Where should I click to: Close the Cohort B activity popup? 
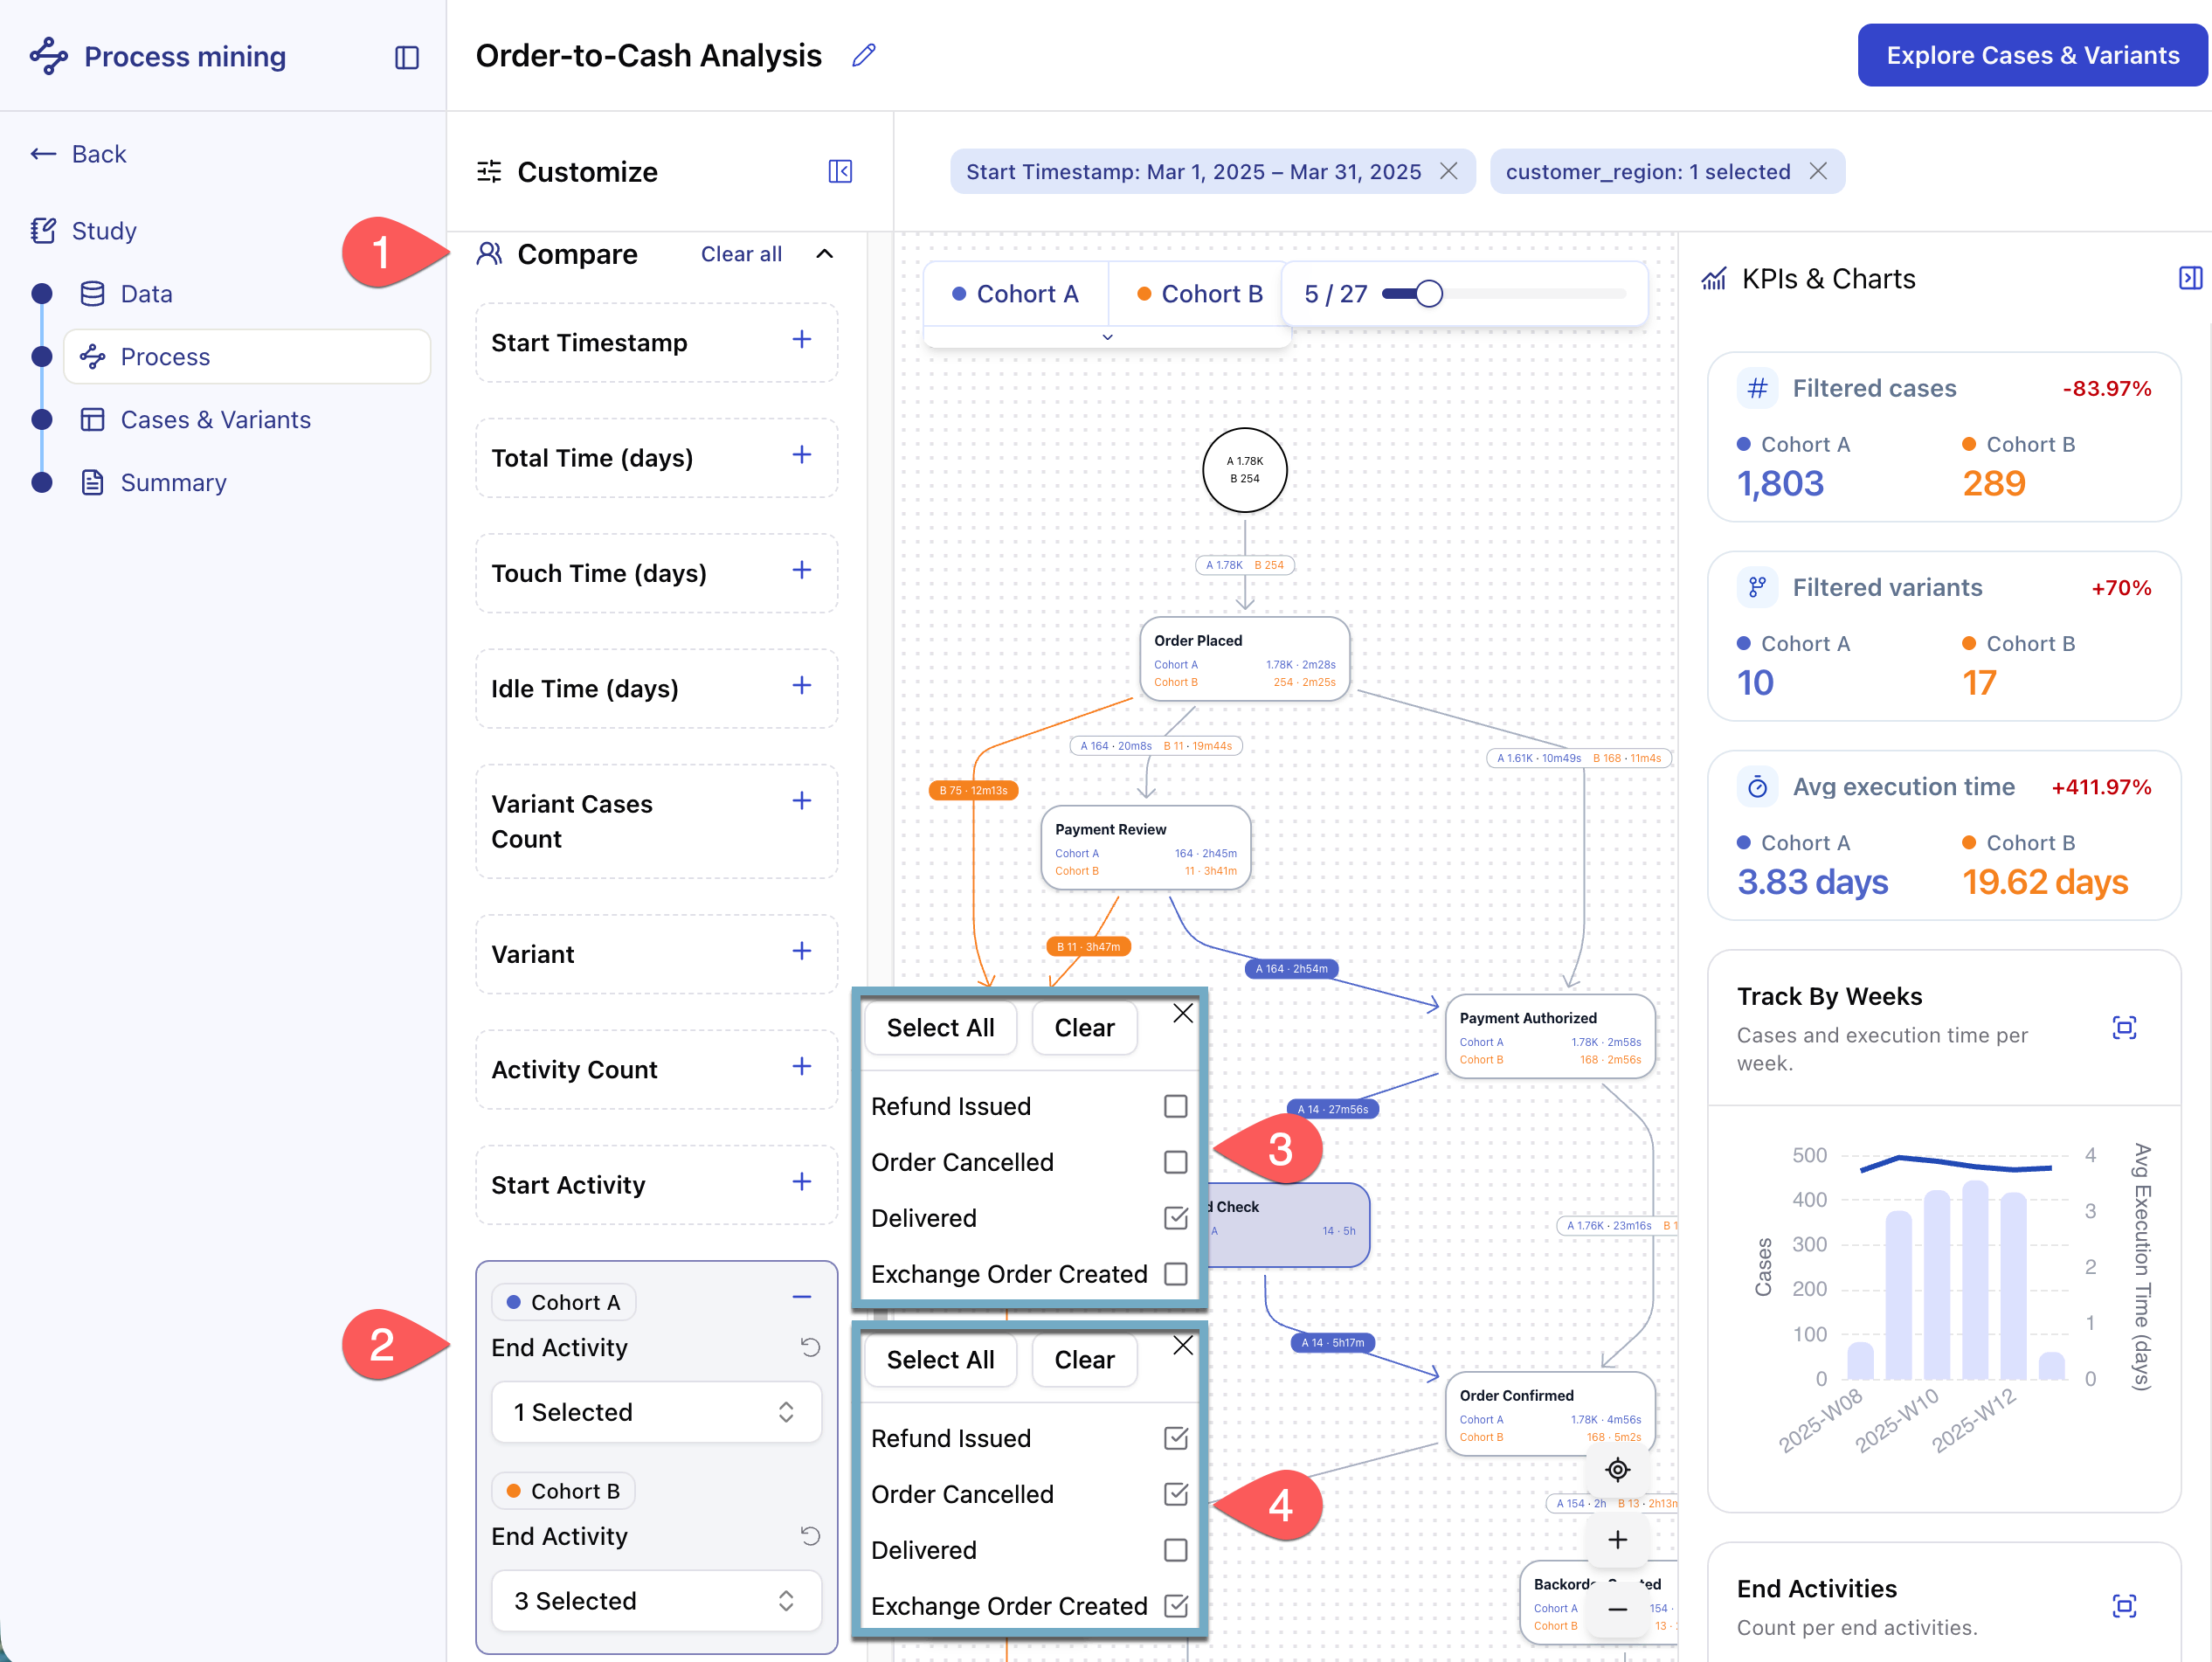pos(1182,1346)
